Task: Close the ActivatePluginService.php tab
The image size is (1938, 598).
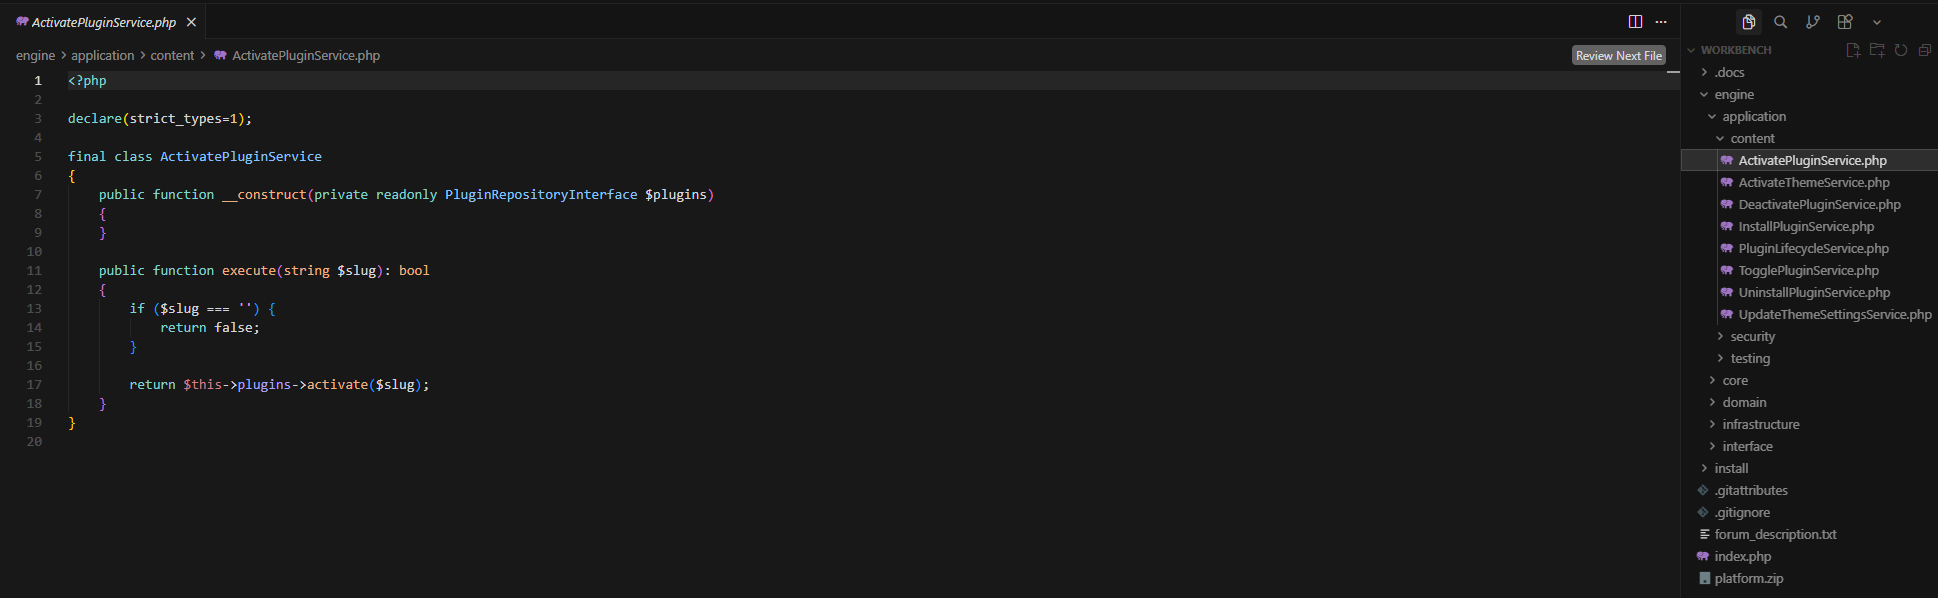Action: point(191,22)
